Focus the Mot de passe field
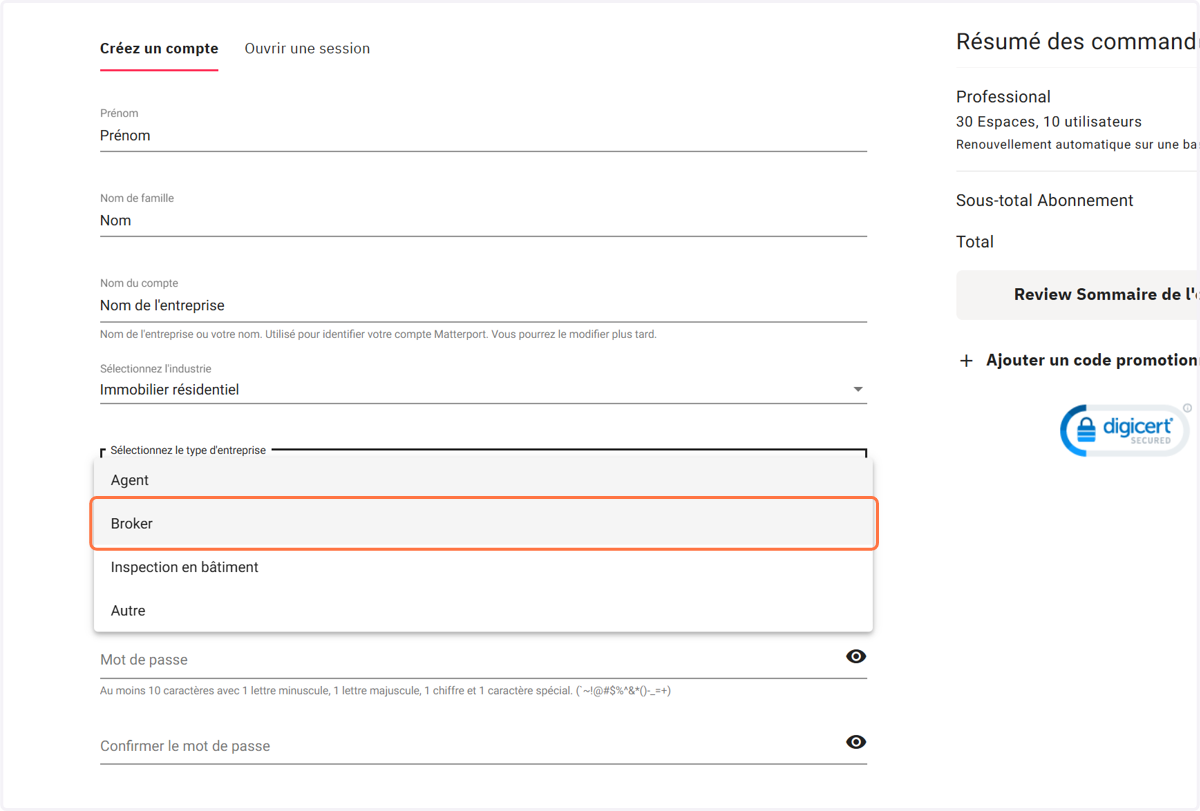The height and width of the screenshot is (811, 1200). [x=470, y=660]
